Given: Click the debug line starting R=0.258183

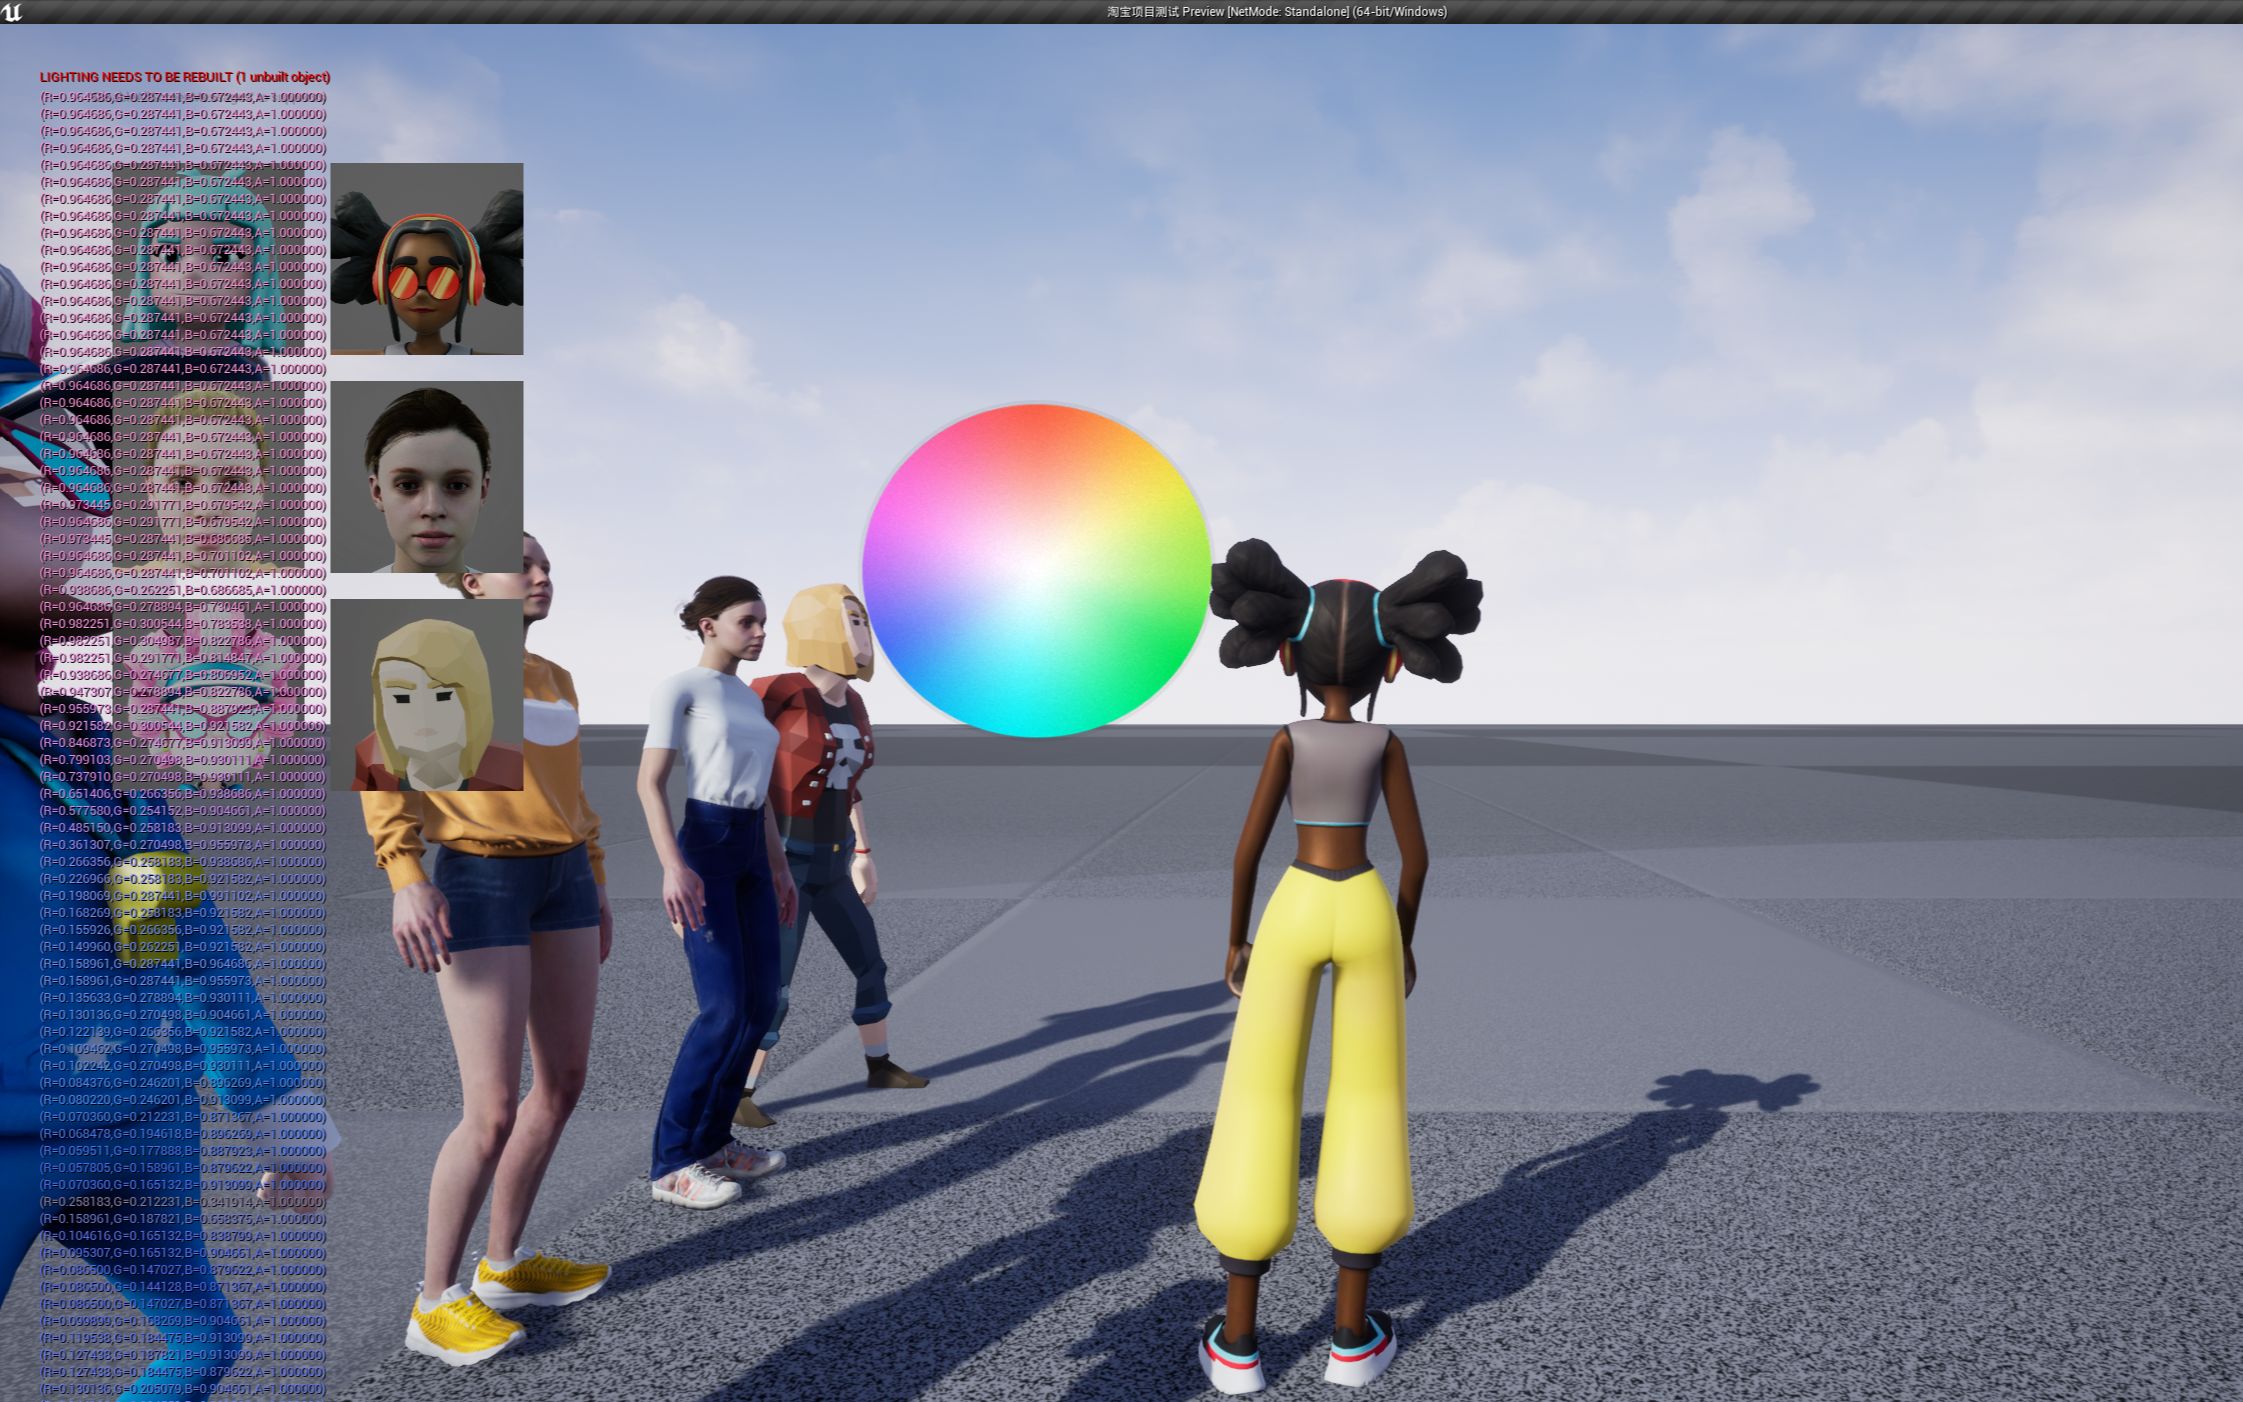Looking at the screenshot, I should click(x=183, y=1202).
